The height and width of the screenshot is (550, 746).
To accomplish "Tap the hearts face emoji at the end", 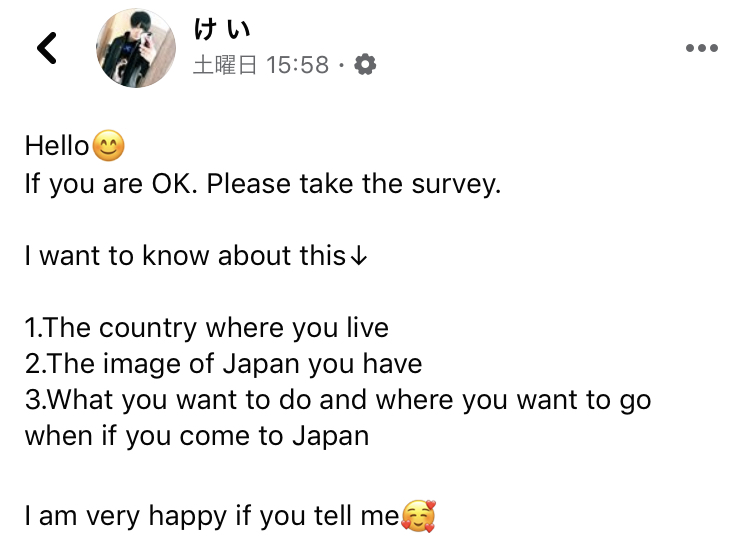I will [419, 516].
